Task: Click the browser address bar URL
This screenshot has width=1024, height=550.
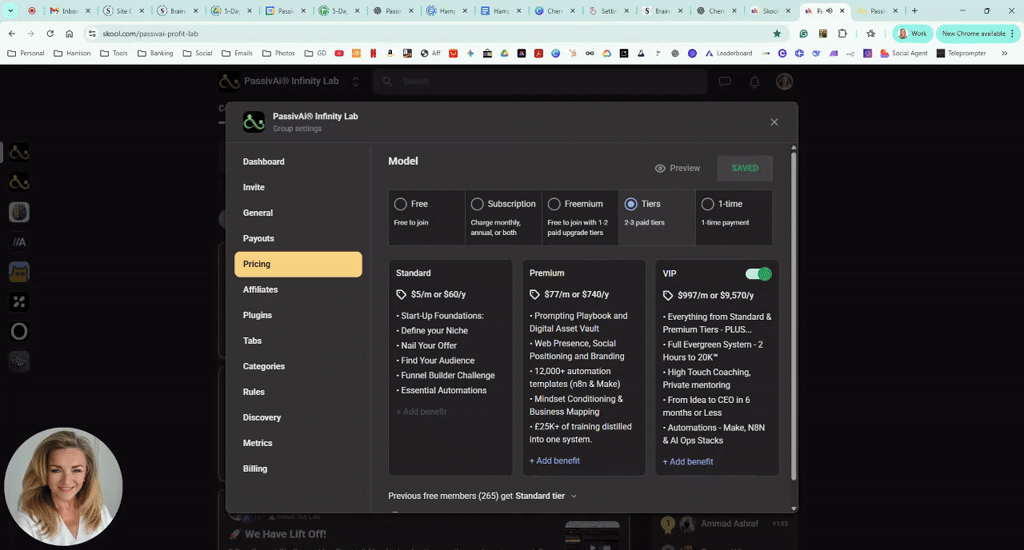Action: pos(150,33)
